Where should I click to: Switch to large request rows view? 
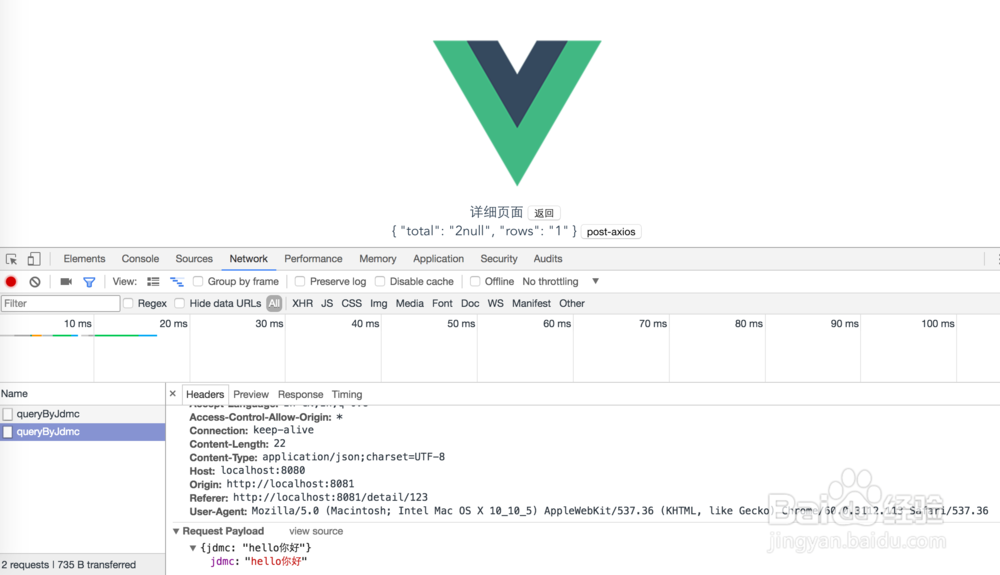[153, 281]
